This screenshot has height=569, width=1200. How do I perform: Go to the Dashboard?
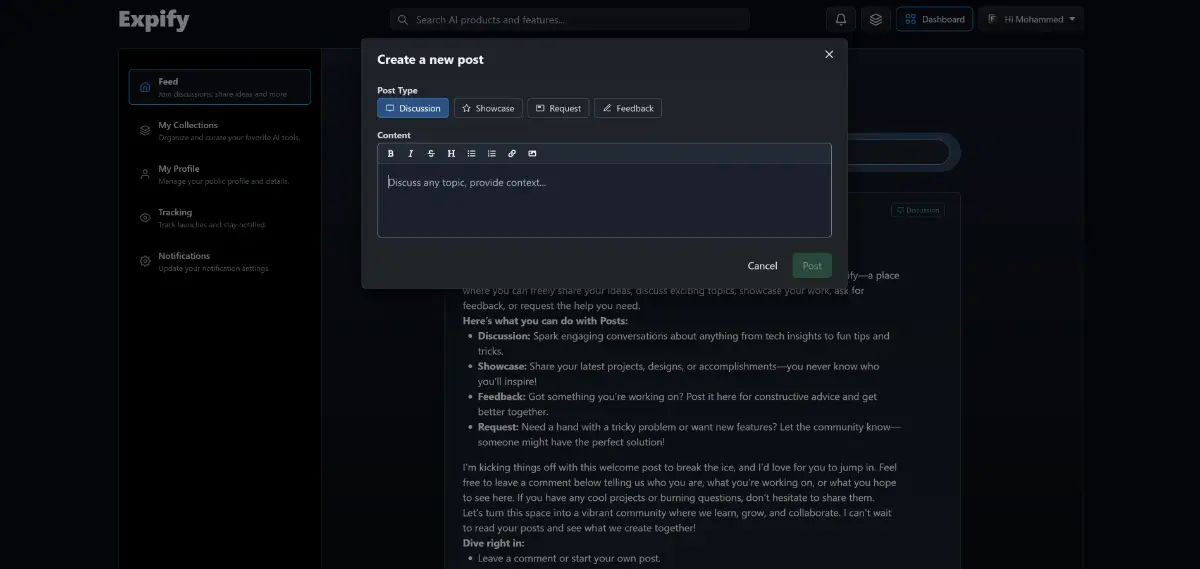tap(934, 19)
